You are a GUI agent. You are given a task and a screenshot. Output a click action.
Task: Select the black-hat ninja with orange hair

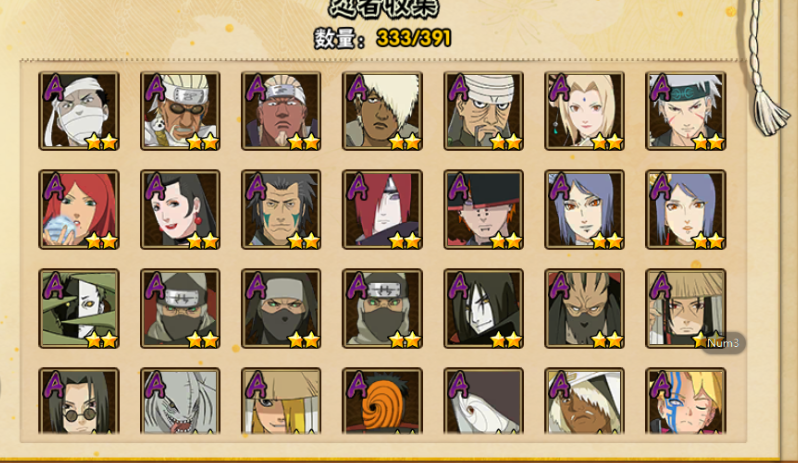(x=483, y=210)
